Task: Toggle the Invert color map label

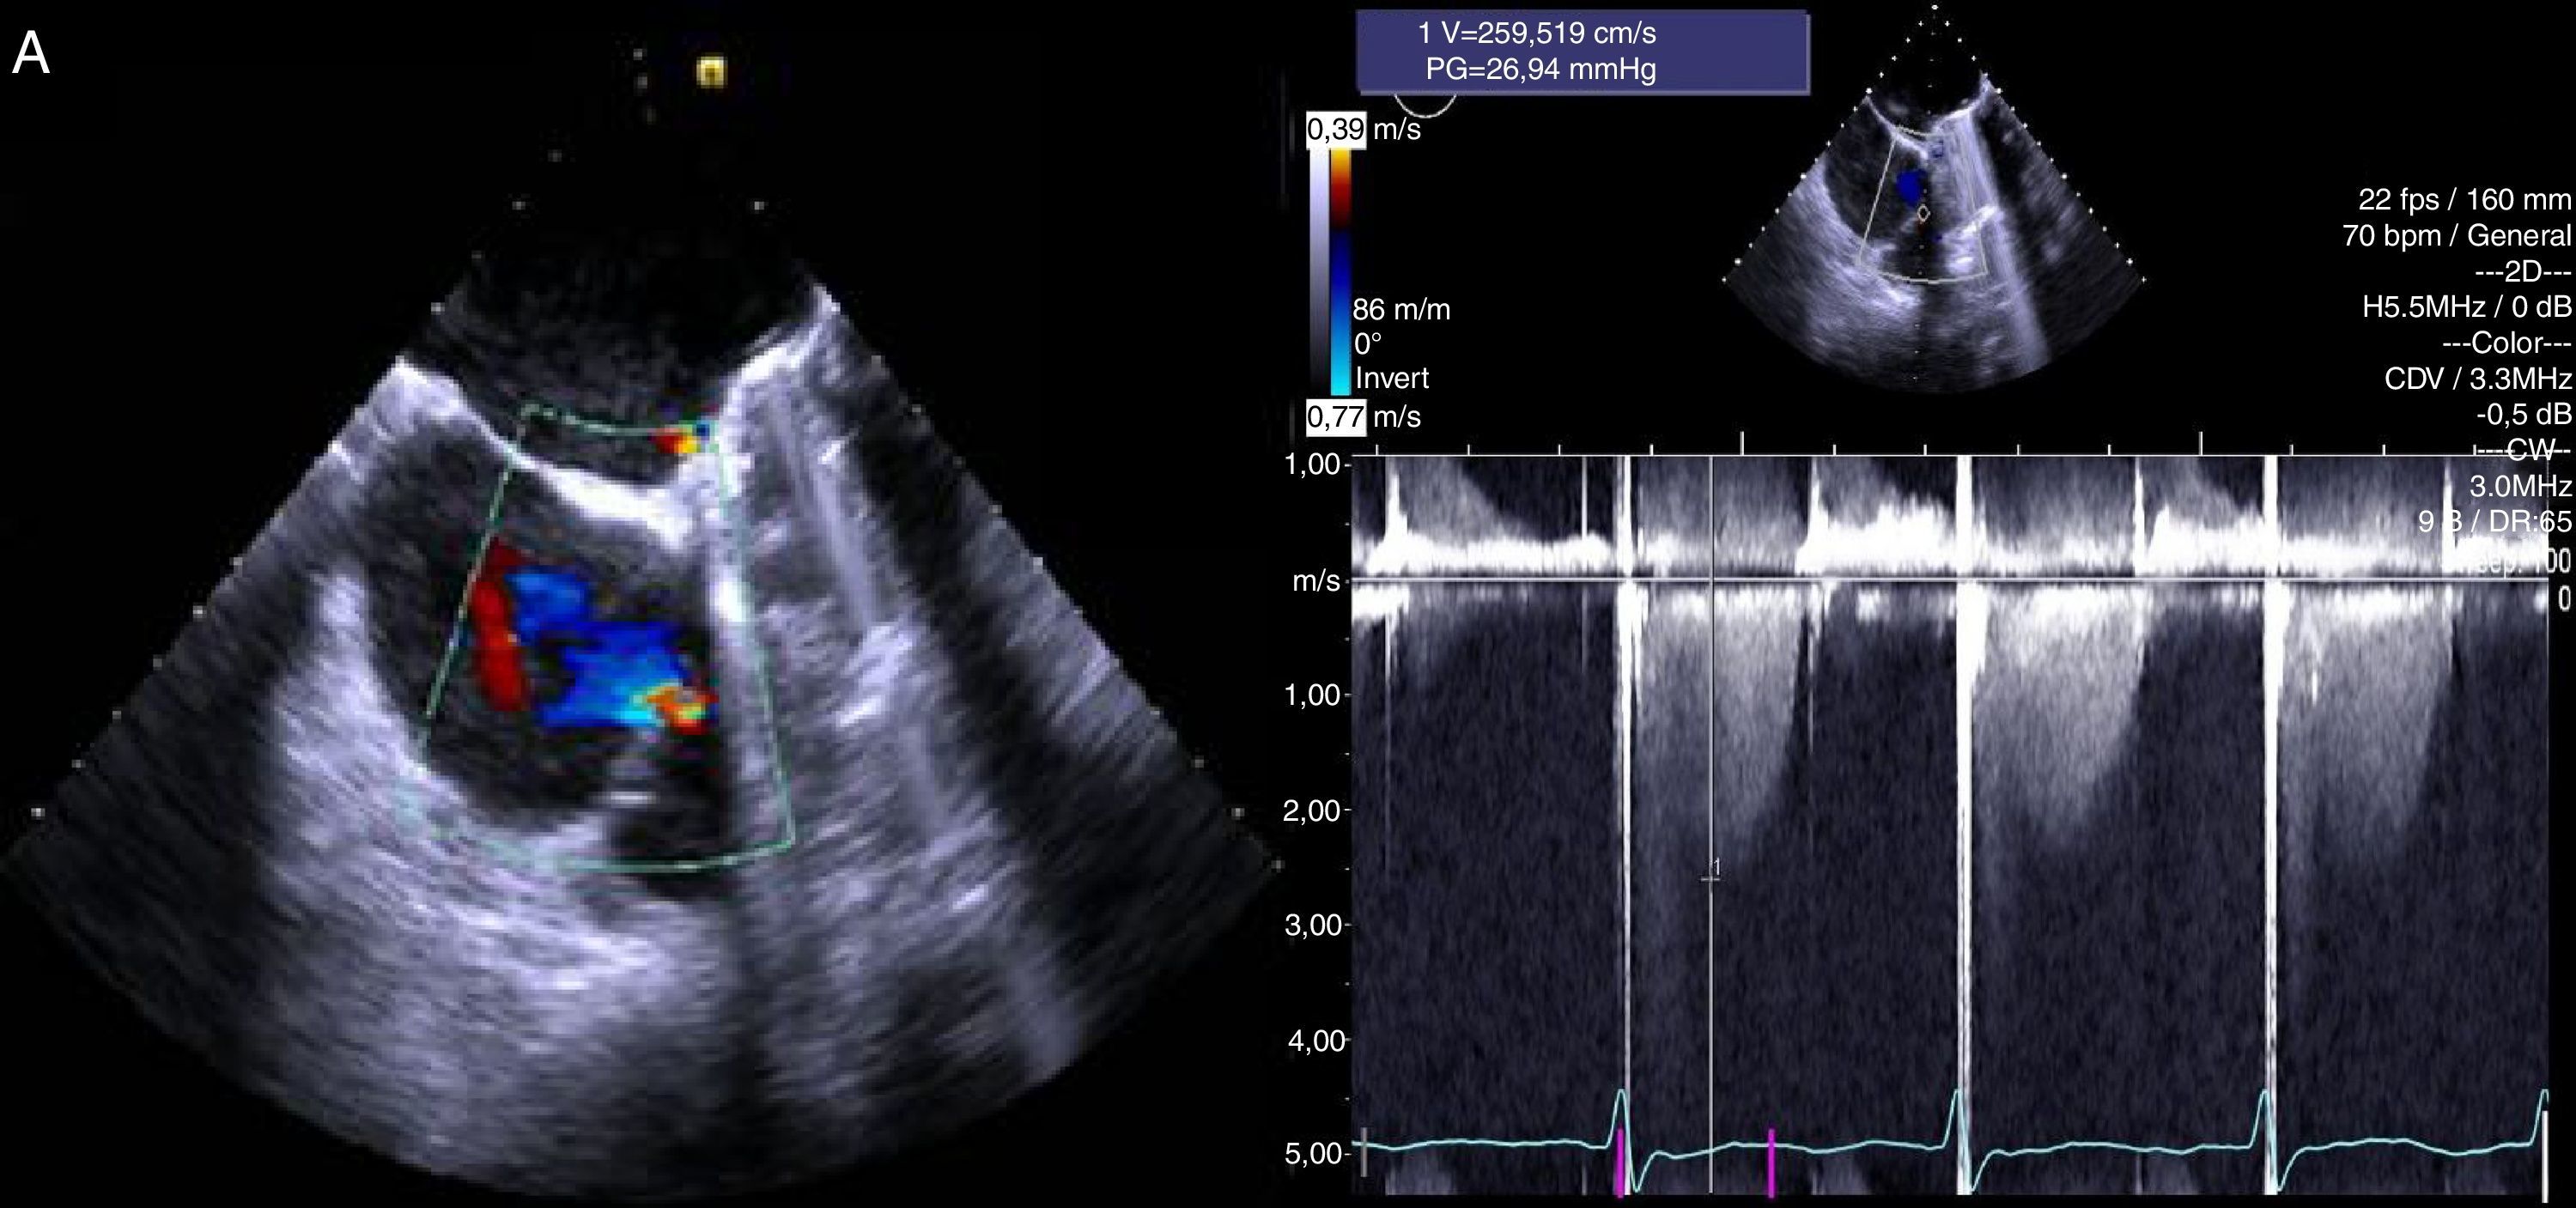Action: tap(1391, 378)
